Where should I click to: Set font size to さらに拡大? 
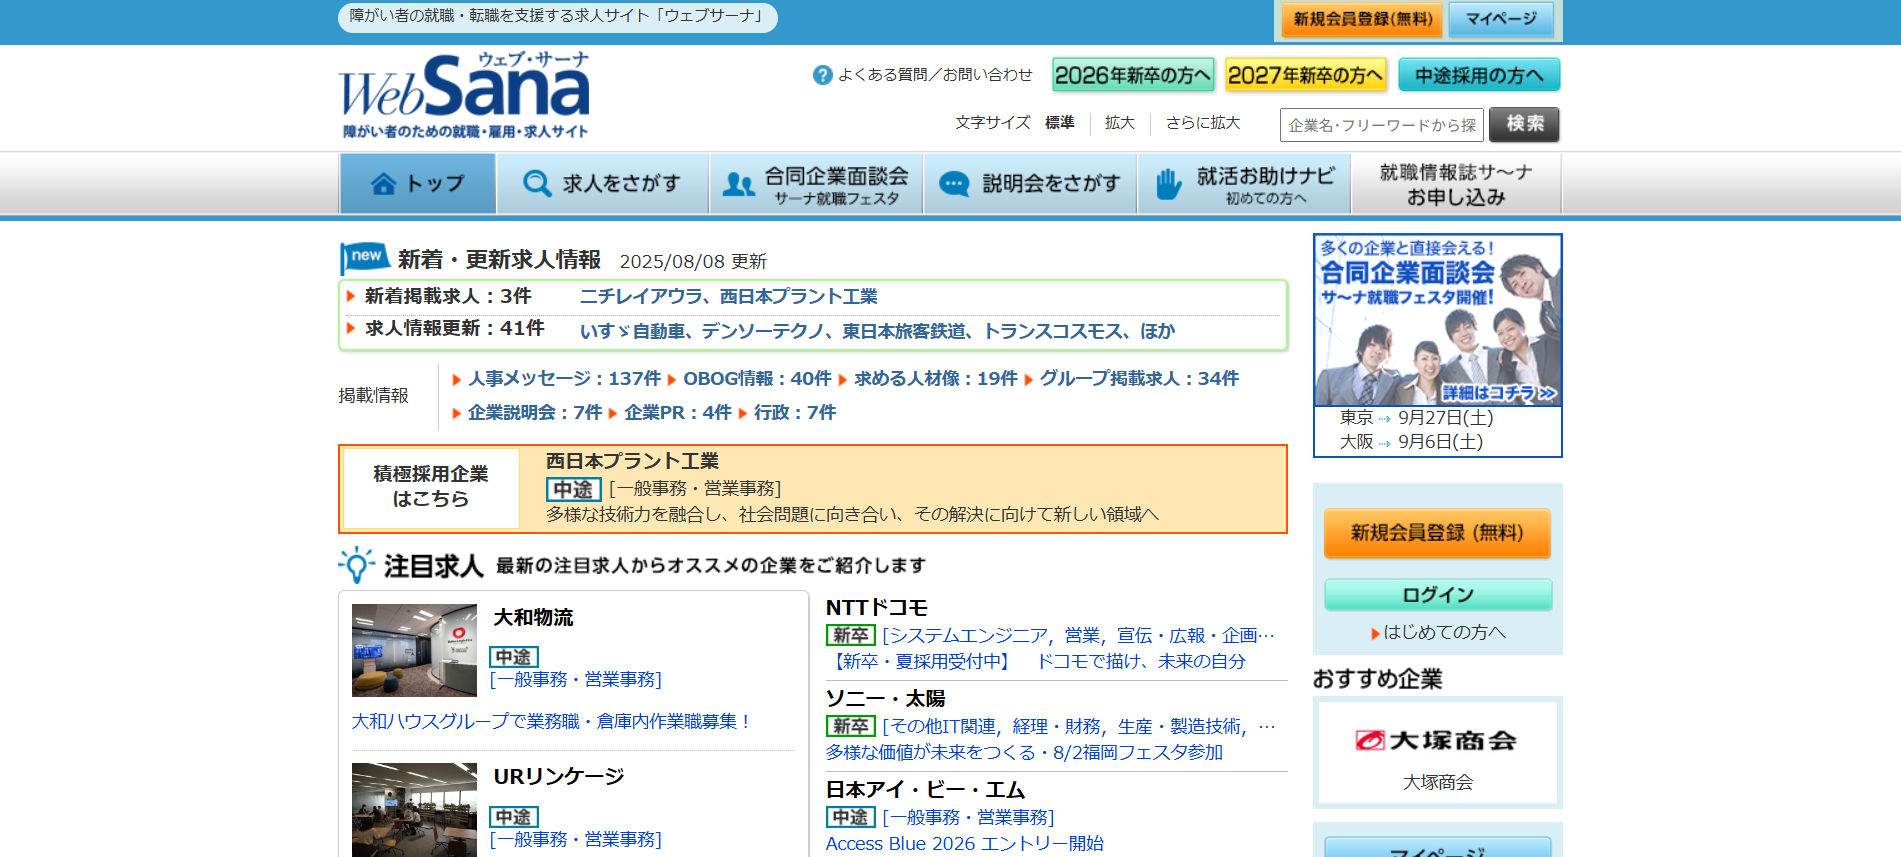click(1202, 123)
